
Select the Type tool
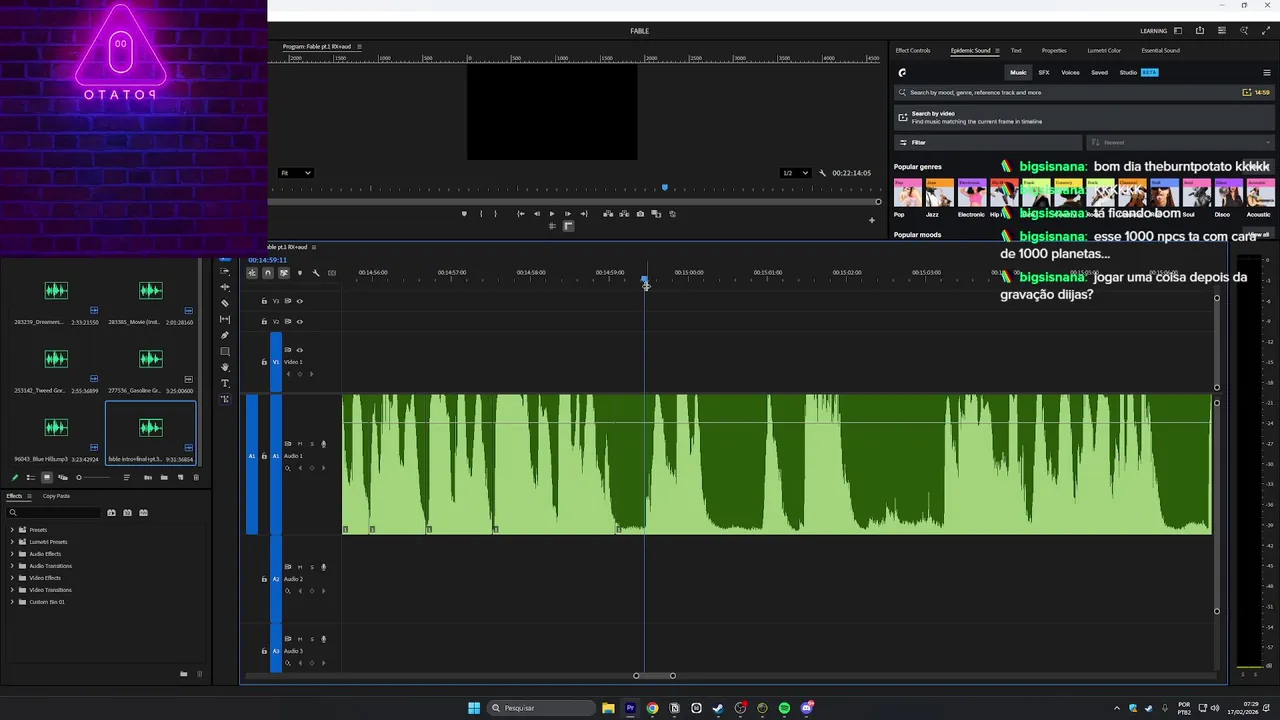tap(225, 383)
